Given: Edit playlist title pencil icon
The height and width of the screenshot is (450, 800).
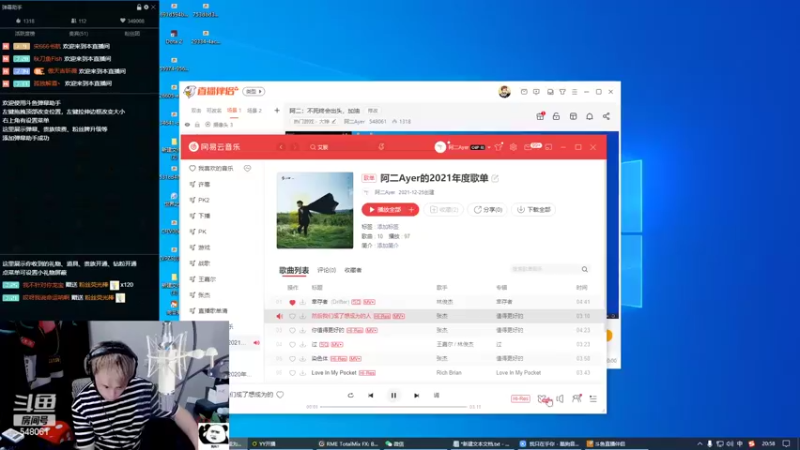Looking at the screenshot, I should (x=495, y=178).
